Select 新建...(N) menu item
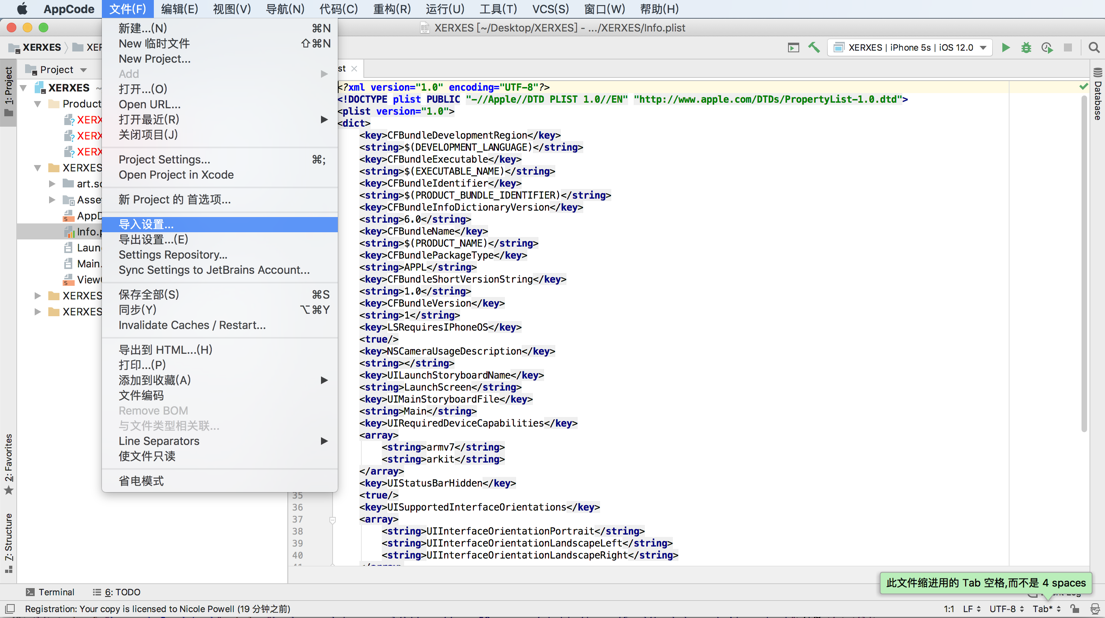The image size is (1105, 618). point(220,28)
